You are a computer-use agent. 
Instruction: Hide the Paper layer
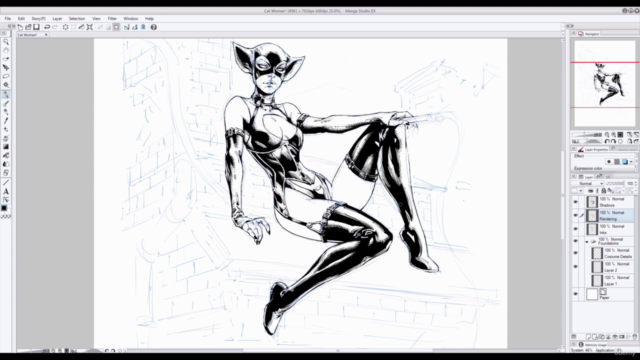coord(576,294)
